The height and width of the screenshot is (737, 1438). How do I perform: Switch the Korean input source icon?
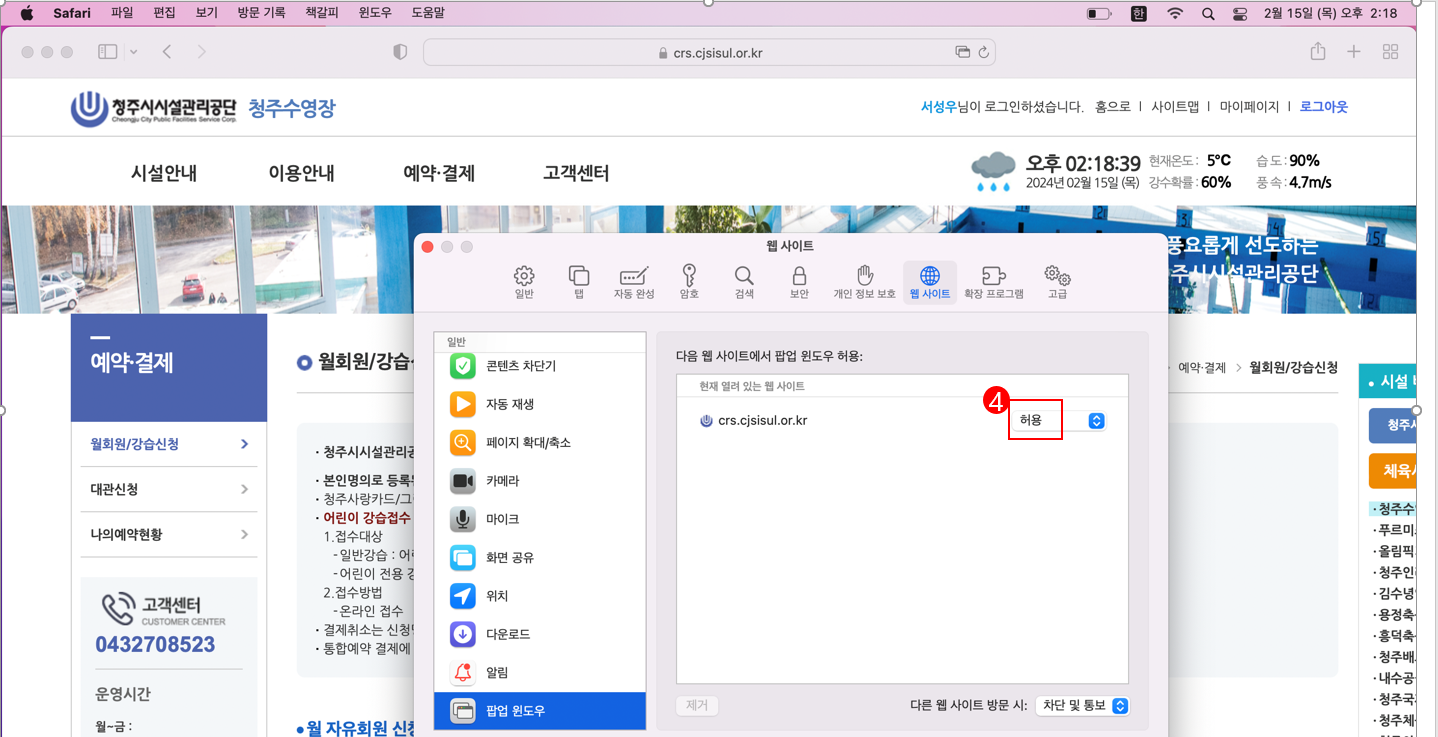[x=1138, y=14]
